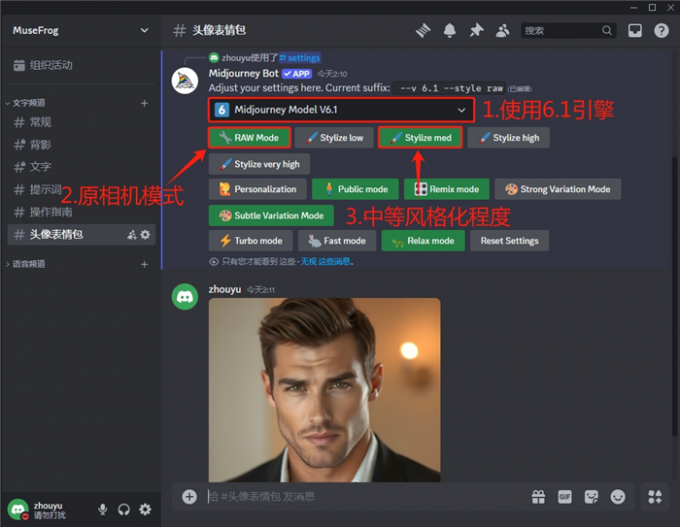Open the help question mark icon
The height and width of the screenshot is (527, 680).
pyautogui.click(x=661, y=30)
